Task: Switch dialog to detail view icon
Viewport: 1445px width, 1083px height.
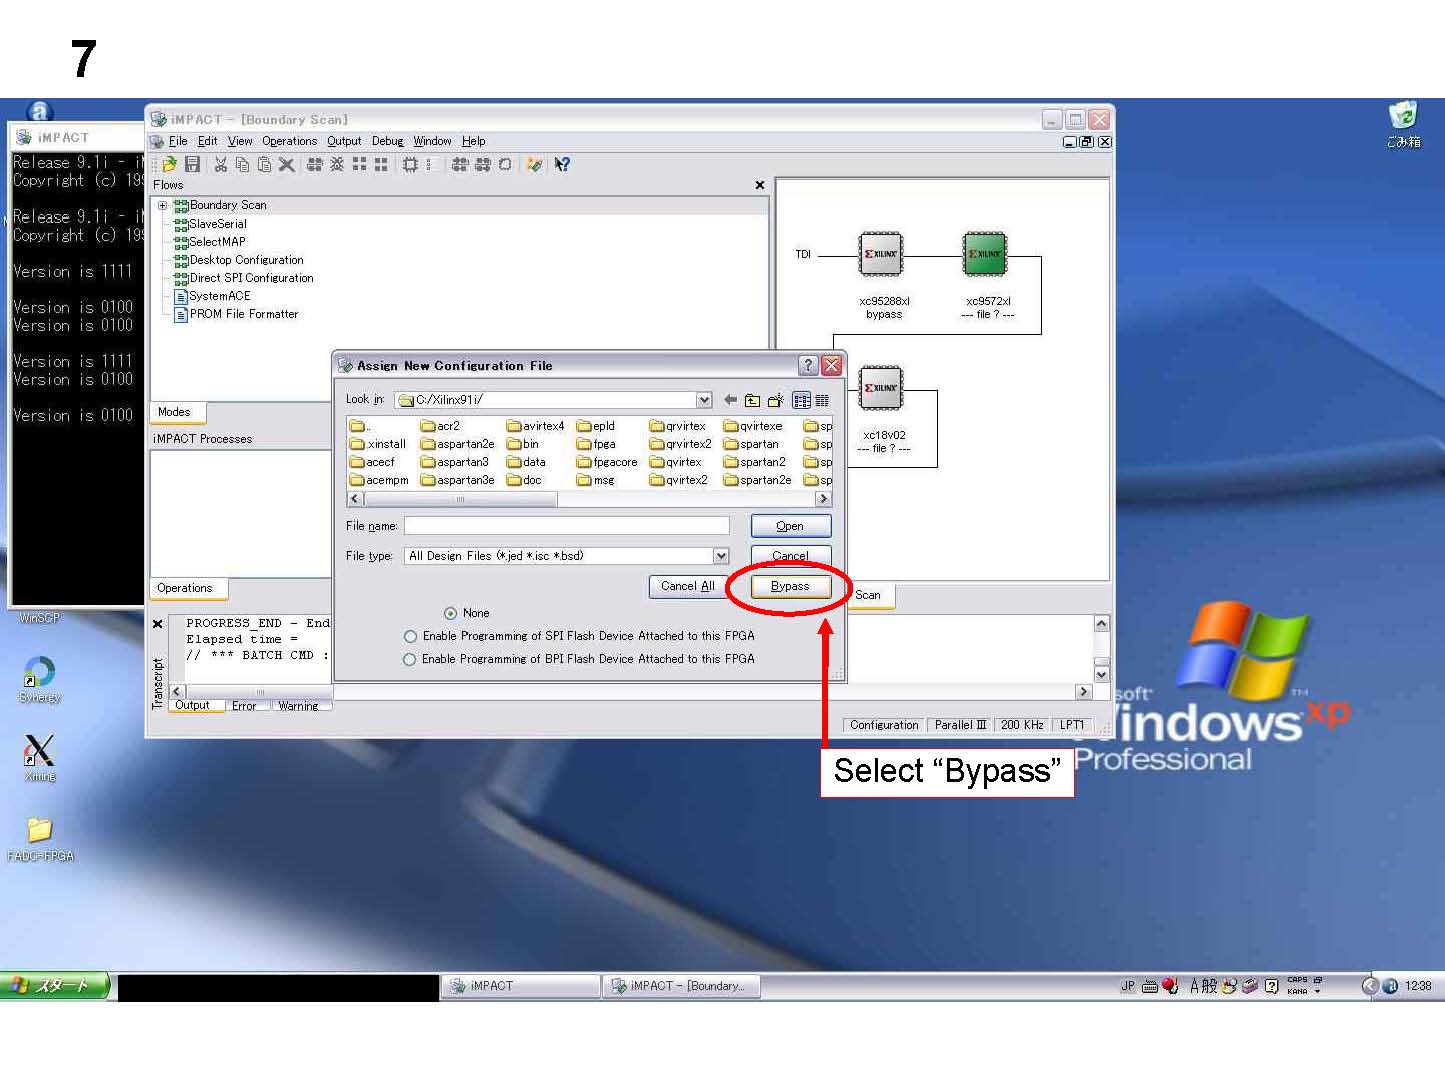Action: (822, 400)
